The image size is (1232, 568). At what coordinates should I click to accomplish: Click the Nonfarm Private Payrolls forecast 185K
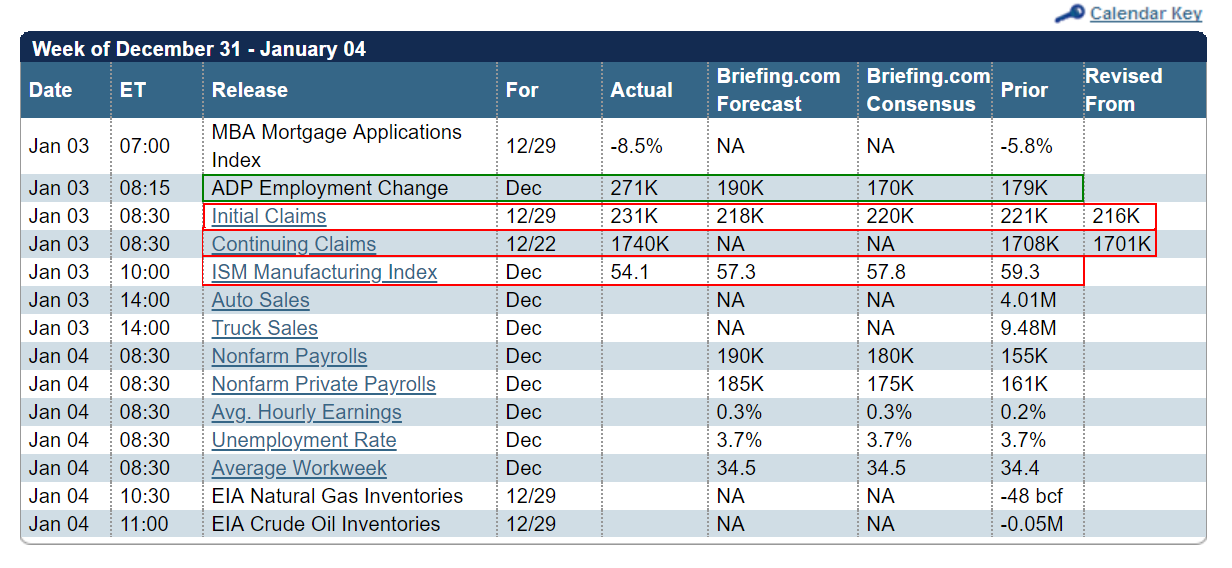741,384
